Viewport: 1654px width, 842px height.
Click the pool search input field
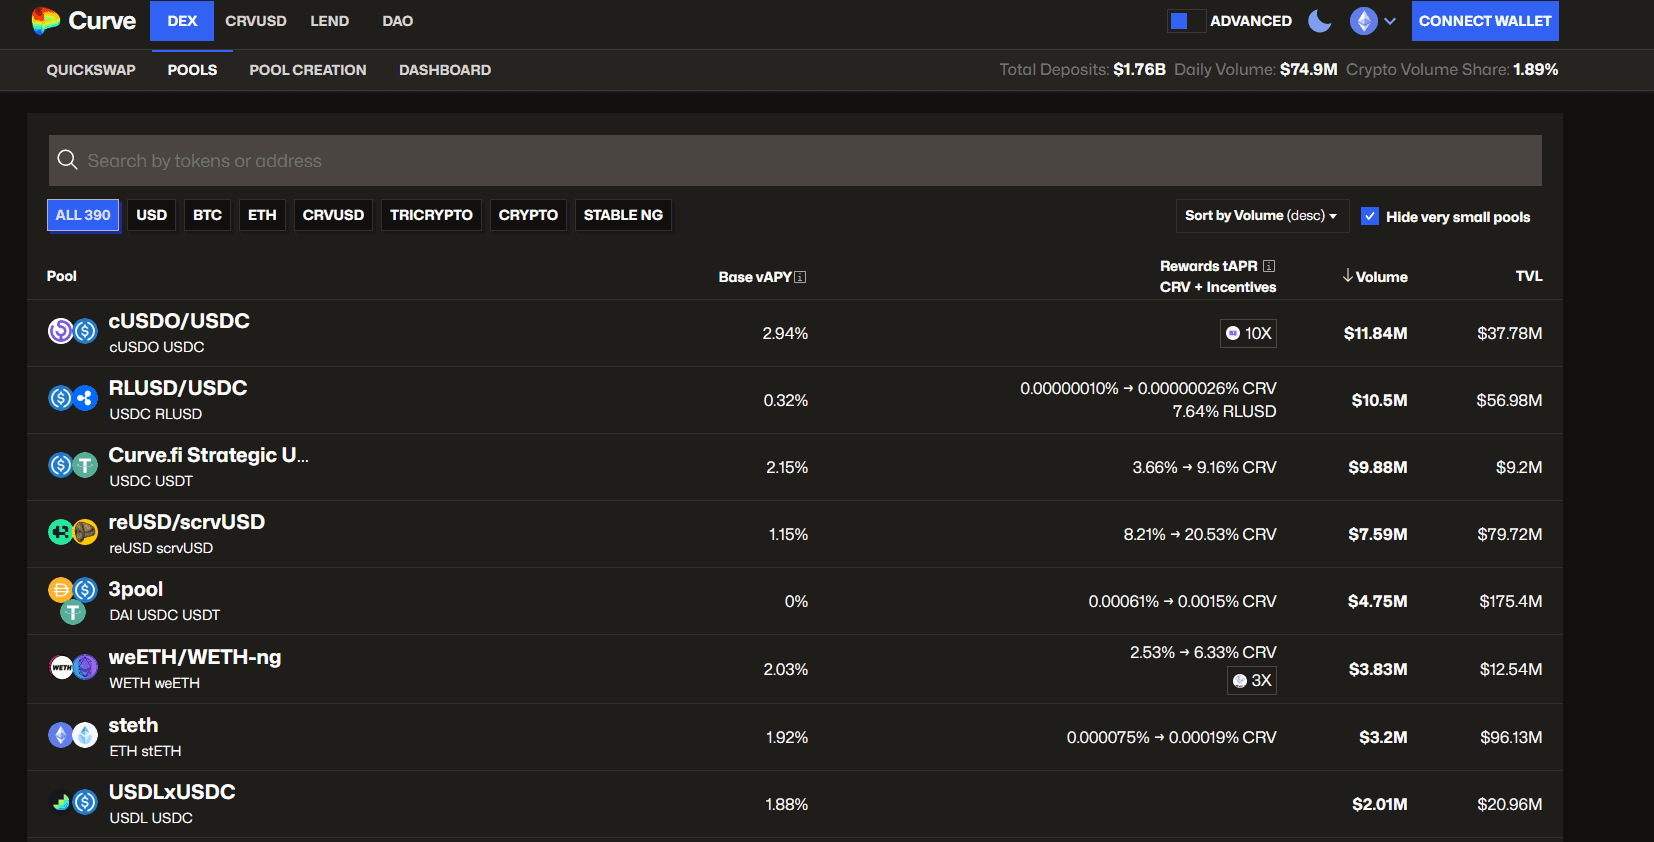pos(795,160)
